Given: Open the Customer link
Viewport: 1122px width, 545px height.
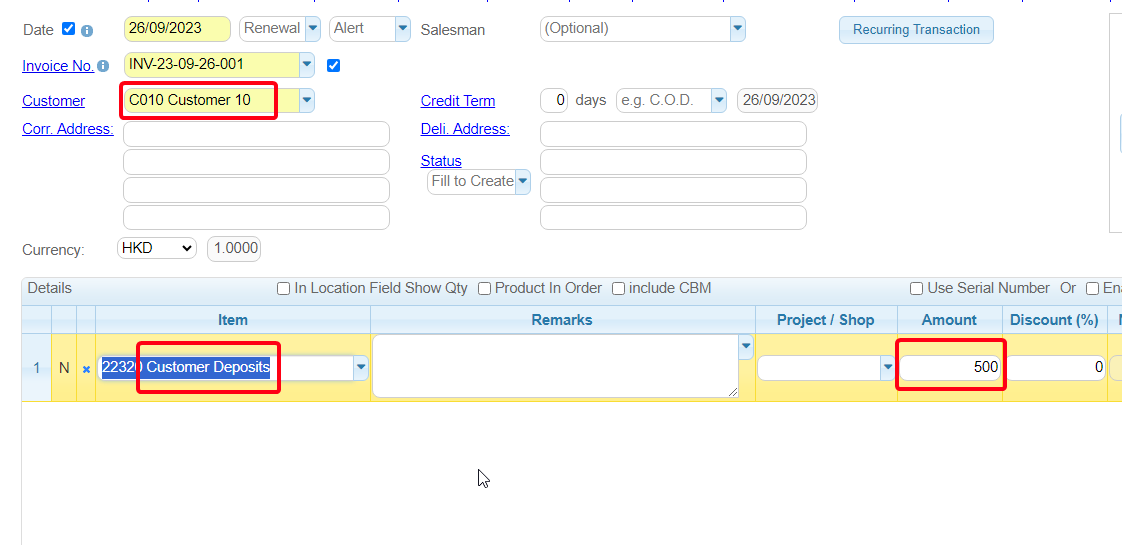Looking at the screenshot, I should coord(53,101).
